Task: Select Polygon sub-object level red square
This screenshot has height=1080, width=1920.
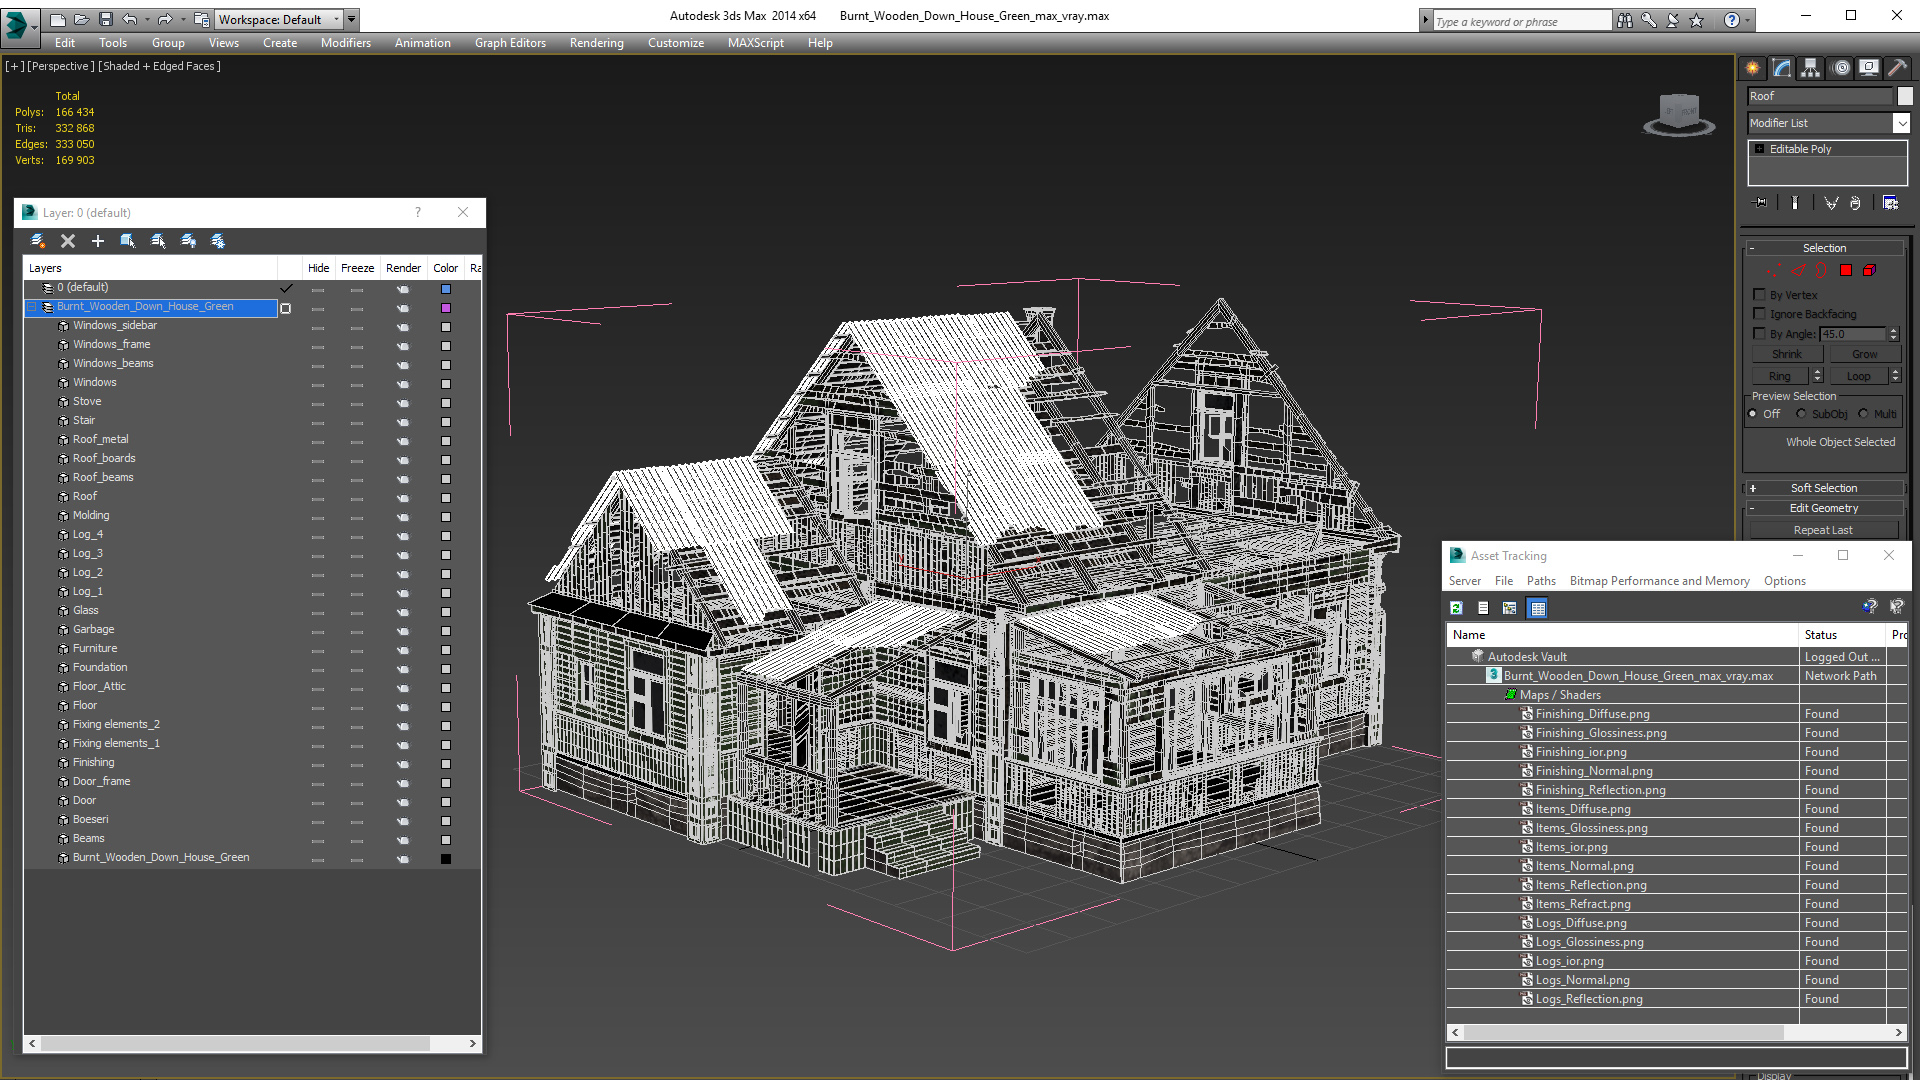Action: click(x=1846, y=271)
